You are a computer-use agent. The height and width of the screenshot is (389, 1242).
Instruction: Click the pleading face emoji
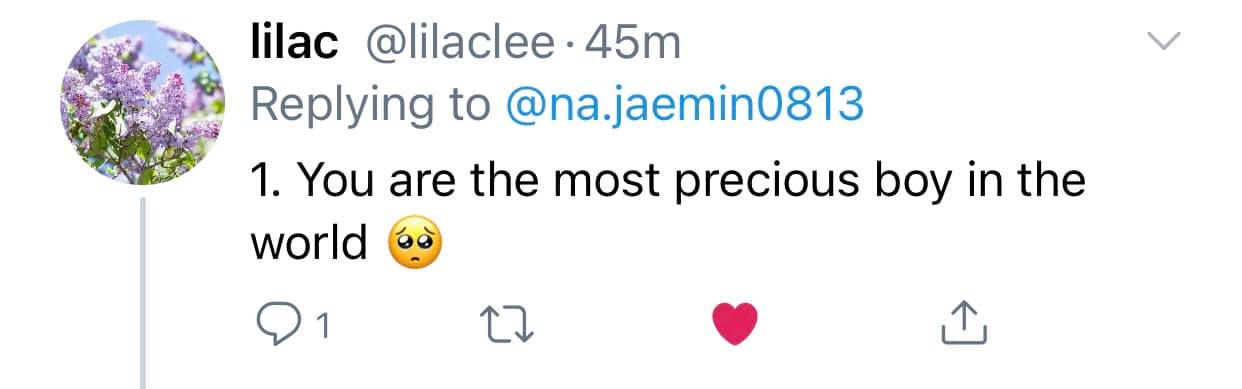[414, 244]
